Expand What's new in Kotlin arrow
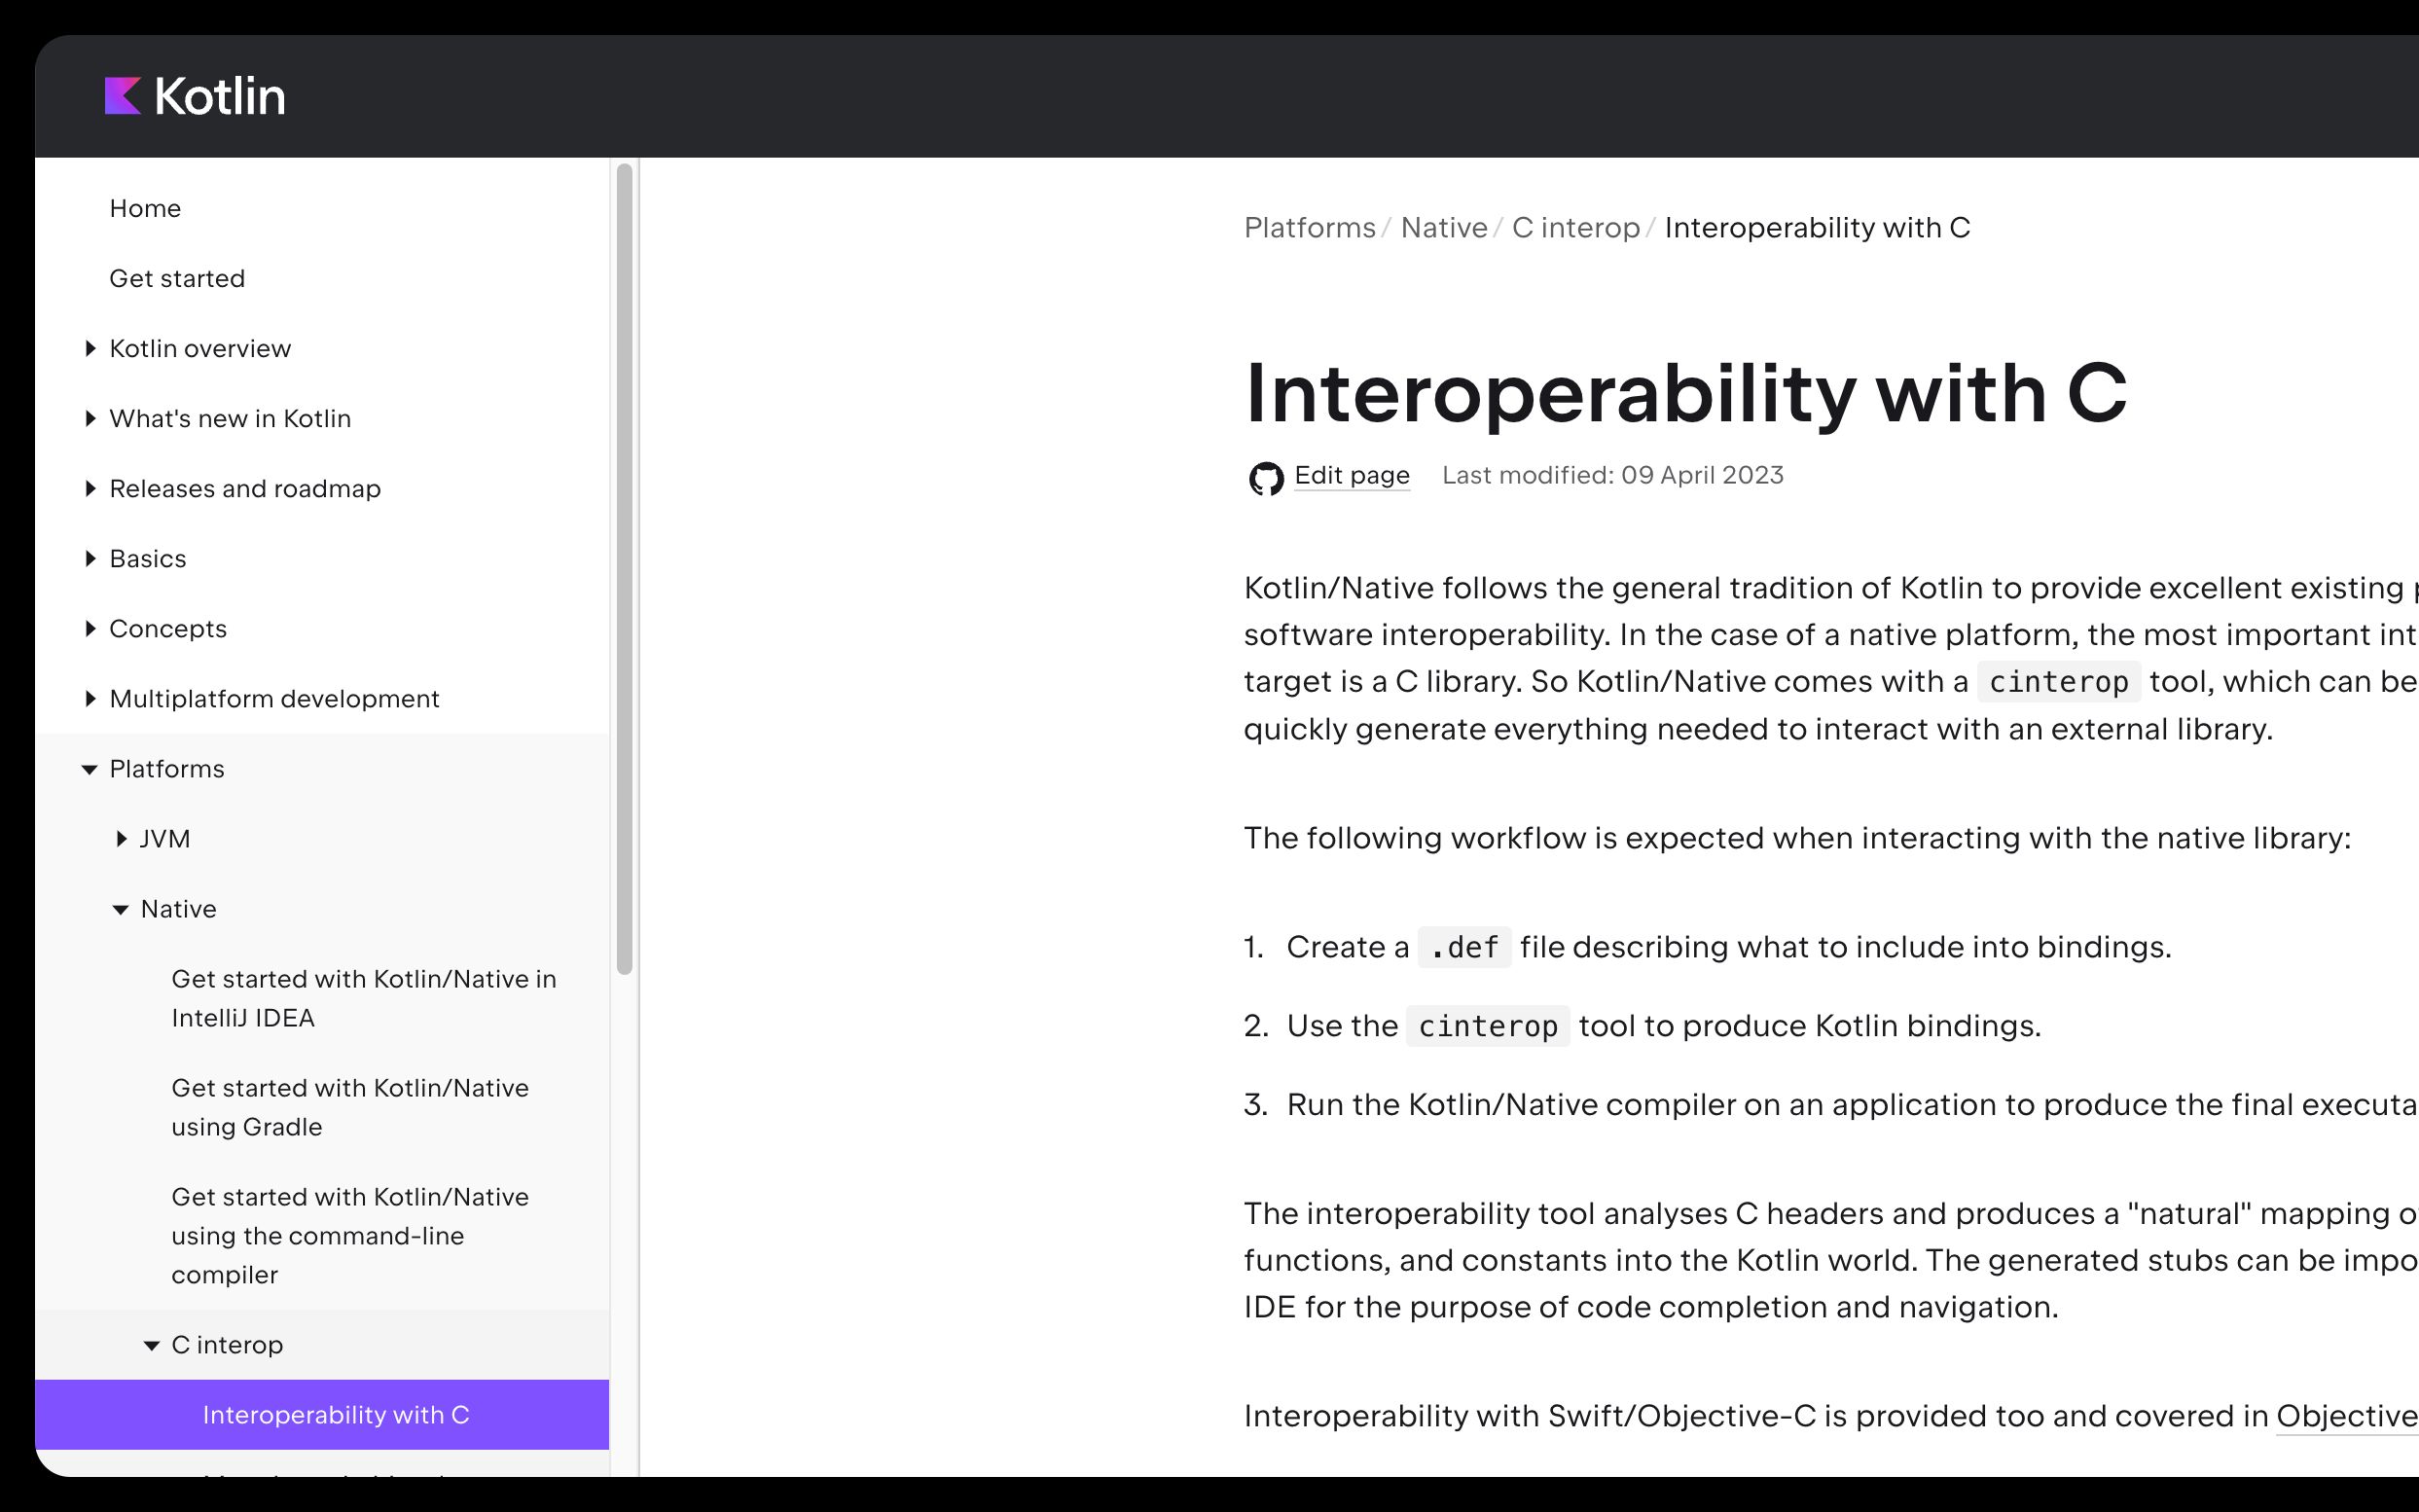Image resolution: width=2419 pixels, height=1512 pixels. [90, 419]
